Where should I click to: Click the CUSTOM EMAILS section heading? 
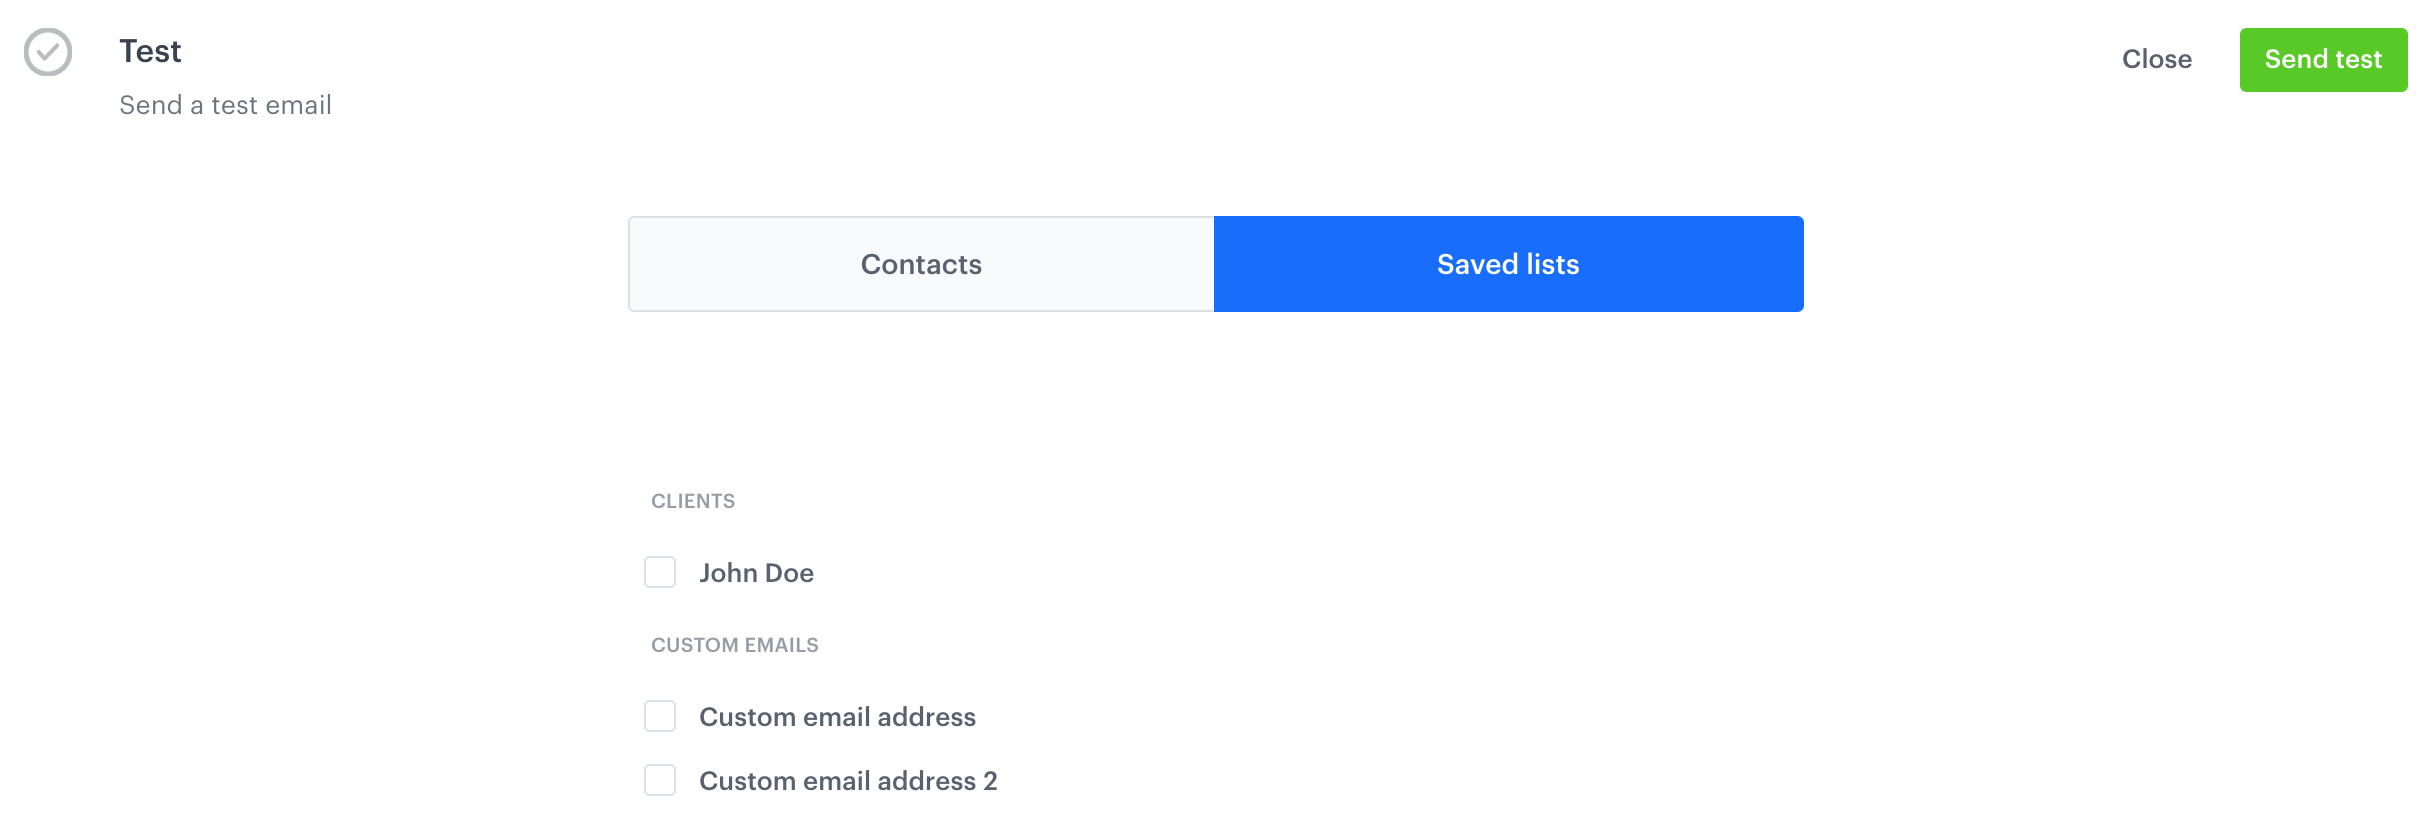coord(734,645)
